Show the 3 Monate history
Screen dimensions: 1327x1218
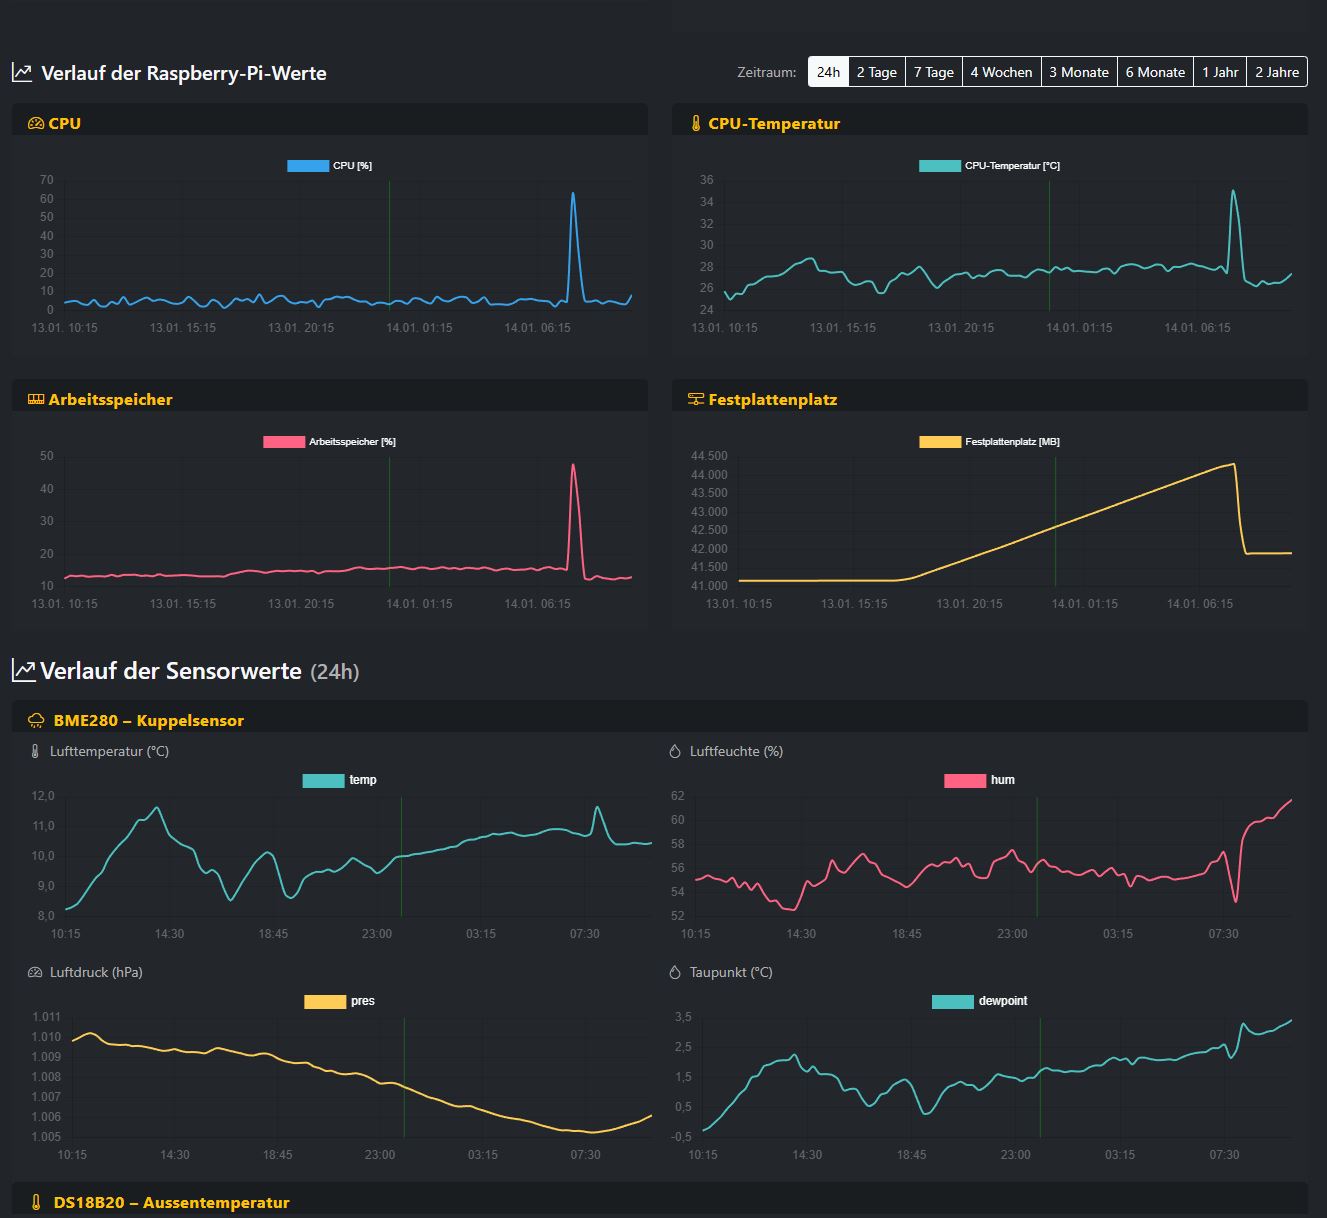[1078, 72]
